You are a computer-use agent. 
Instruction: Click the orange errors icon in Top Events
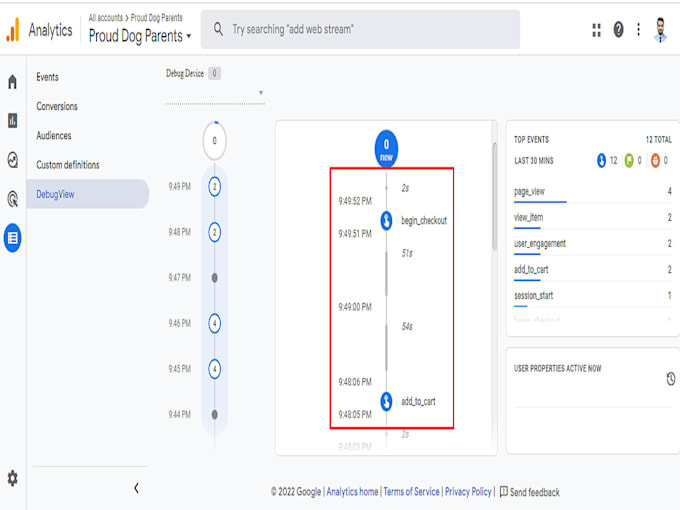(655, 160)
